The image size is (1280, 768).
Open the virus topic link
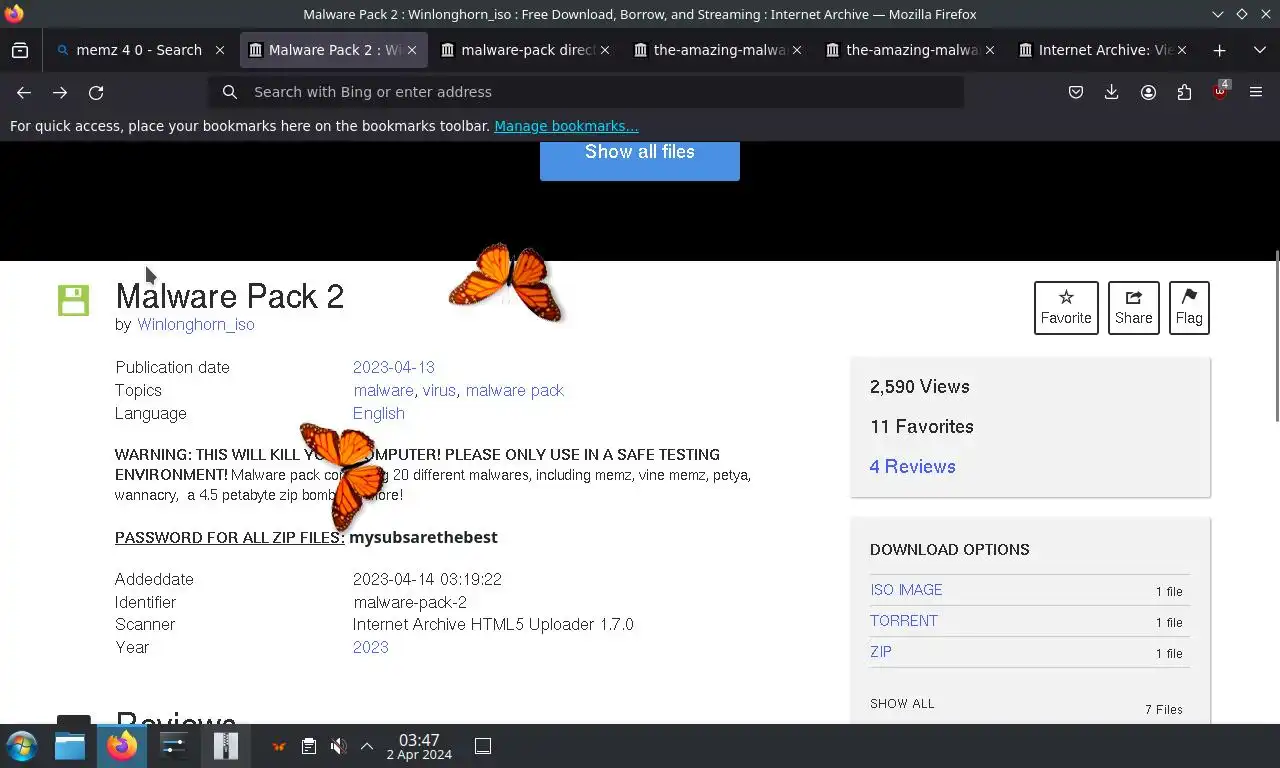[439, 390]
